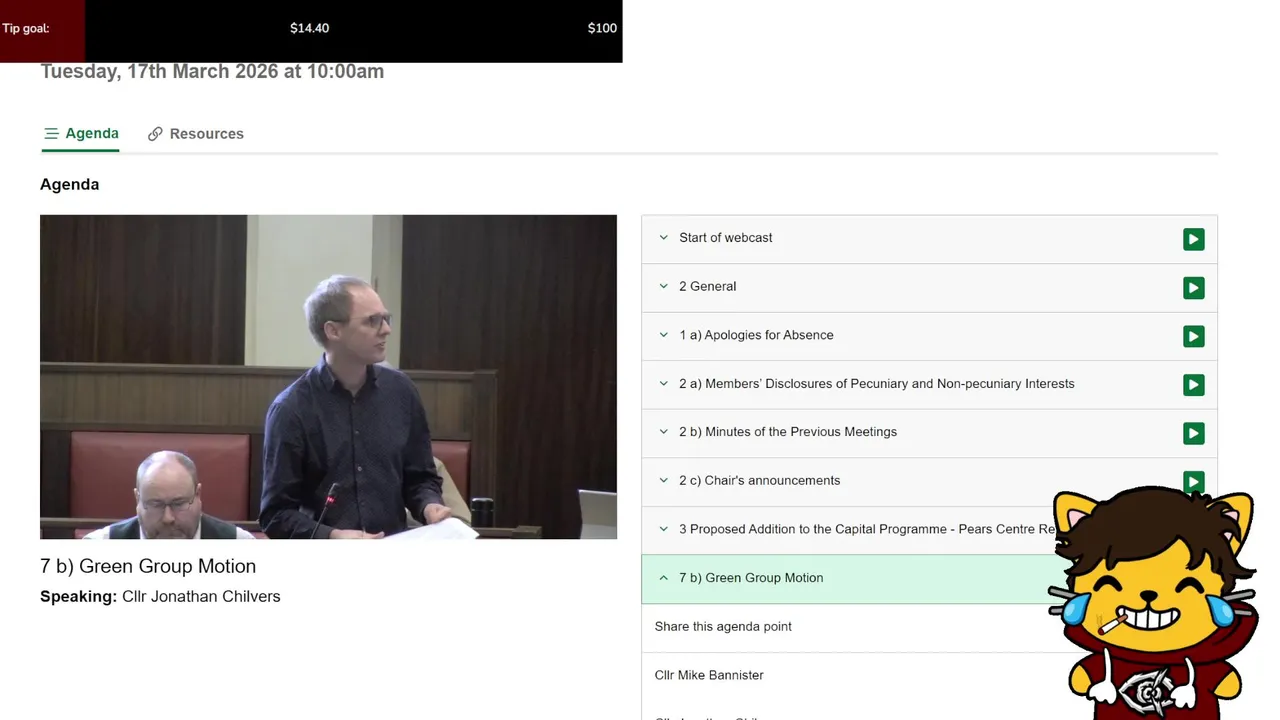Click the 7 b) Green Group Motion row title
This screenshot has width=1280, height=720.
click(751, 578)
